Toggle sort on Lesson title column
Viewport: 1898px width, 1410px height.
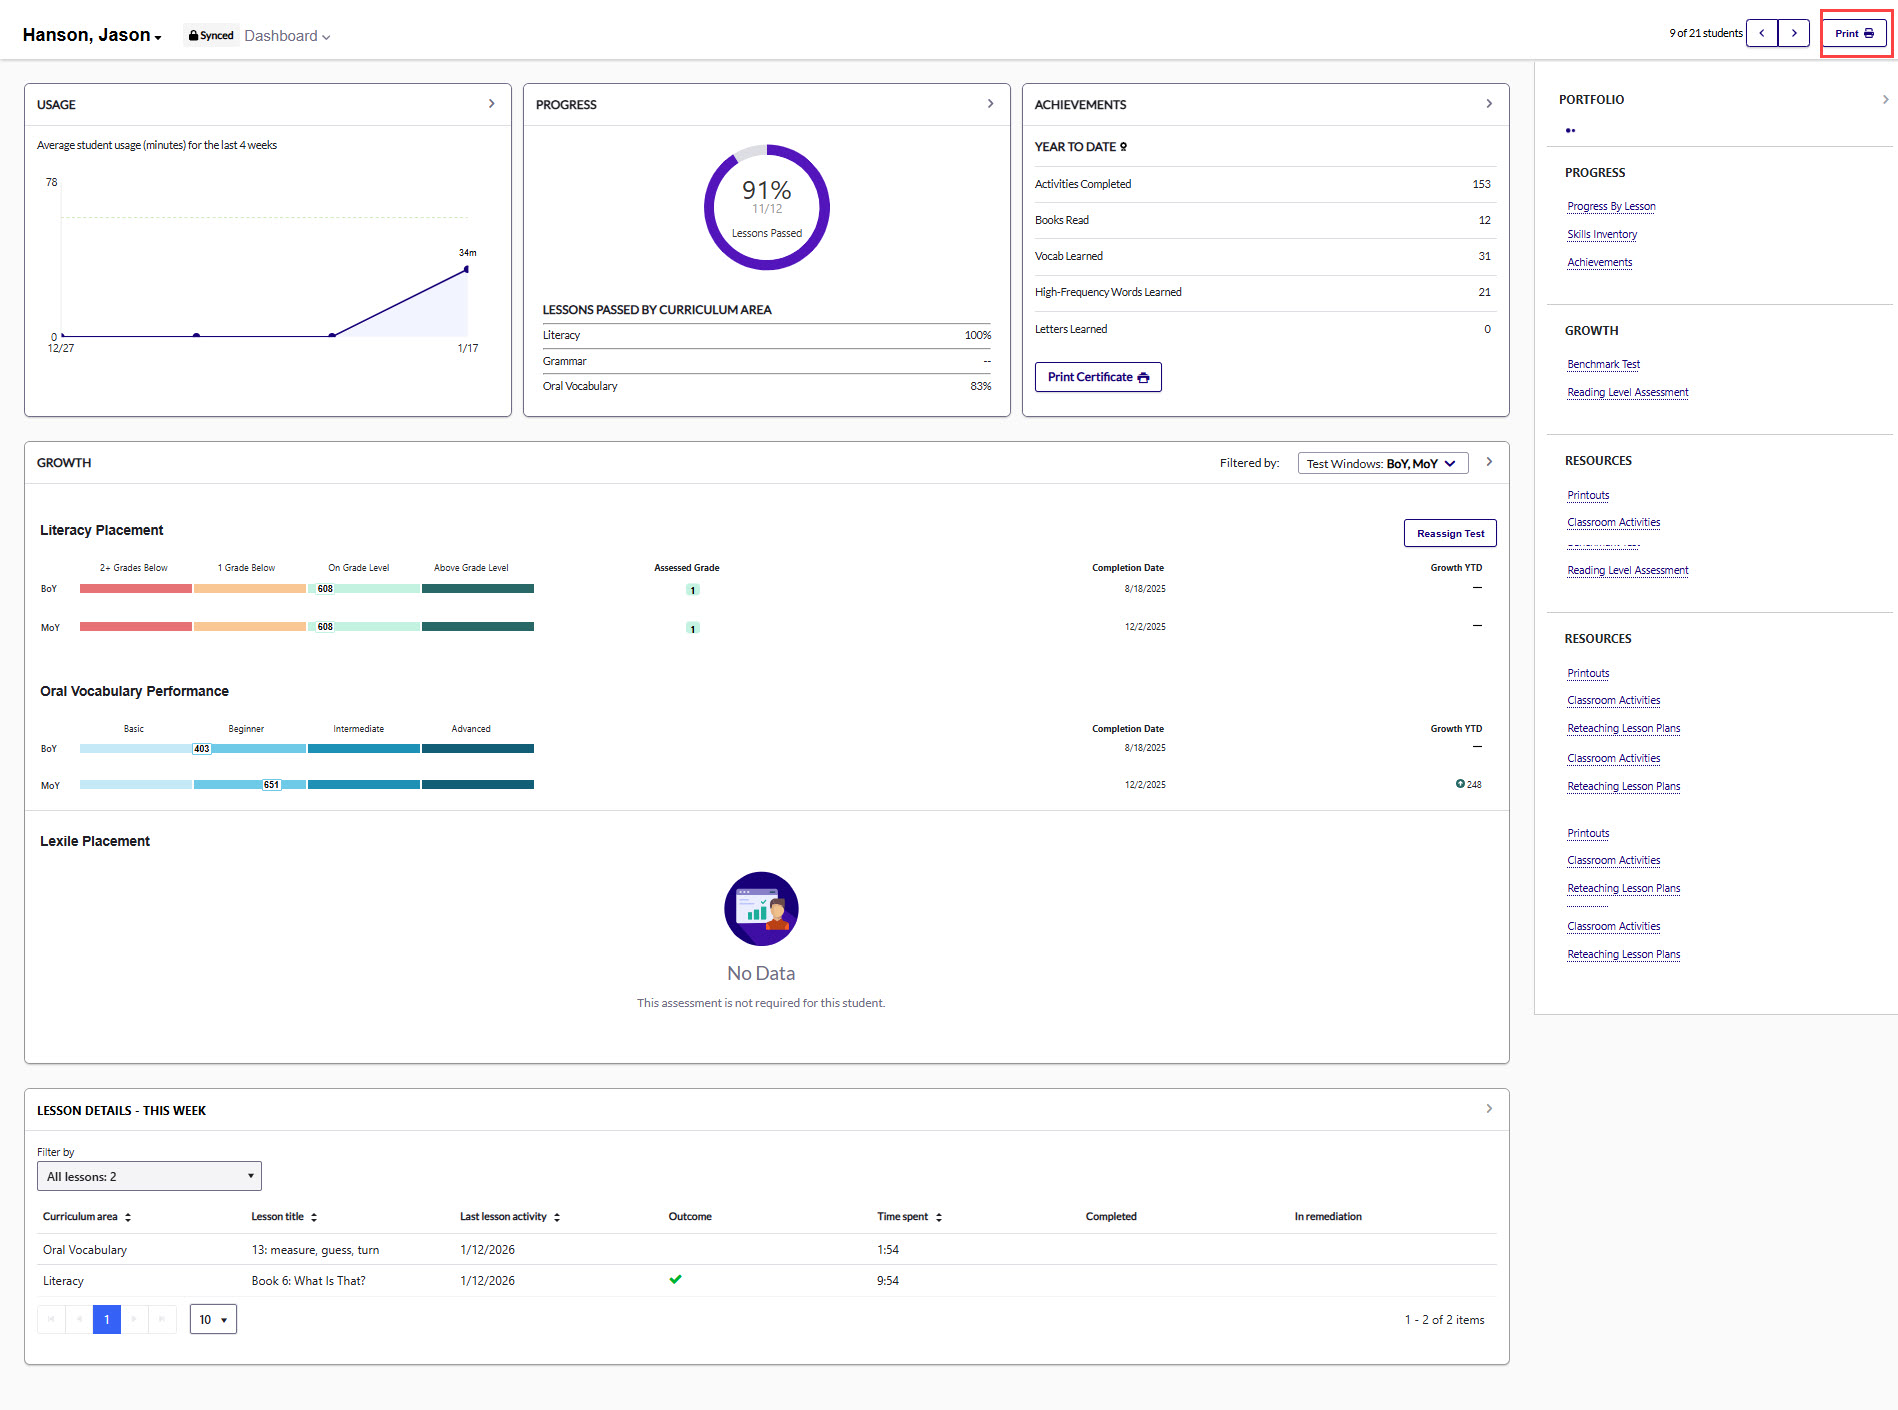click(314, 1216)
